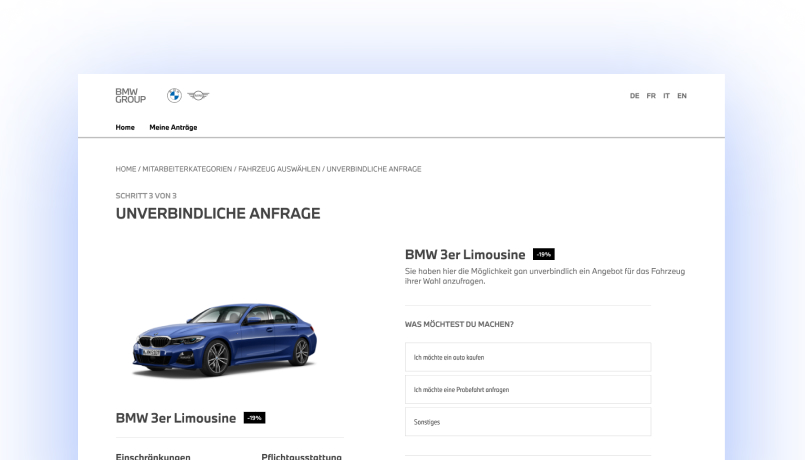The width and height of the screenshot is (805, 460).
Task: Open the Home menu item
Action: click(125, 127)
